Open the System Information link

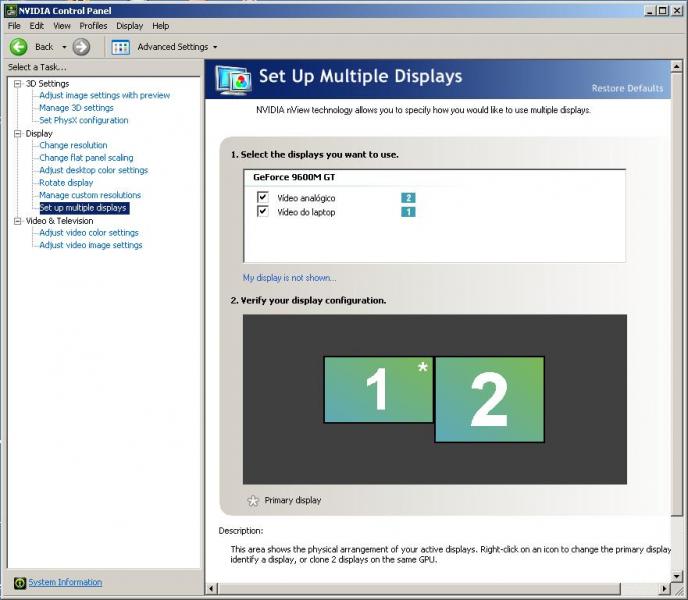pyautogui.click(x=65, y=582)
